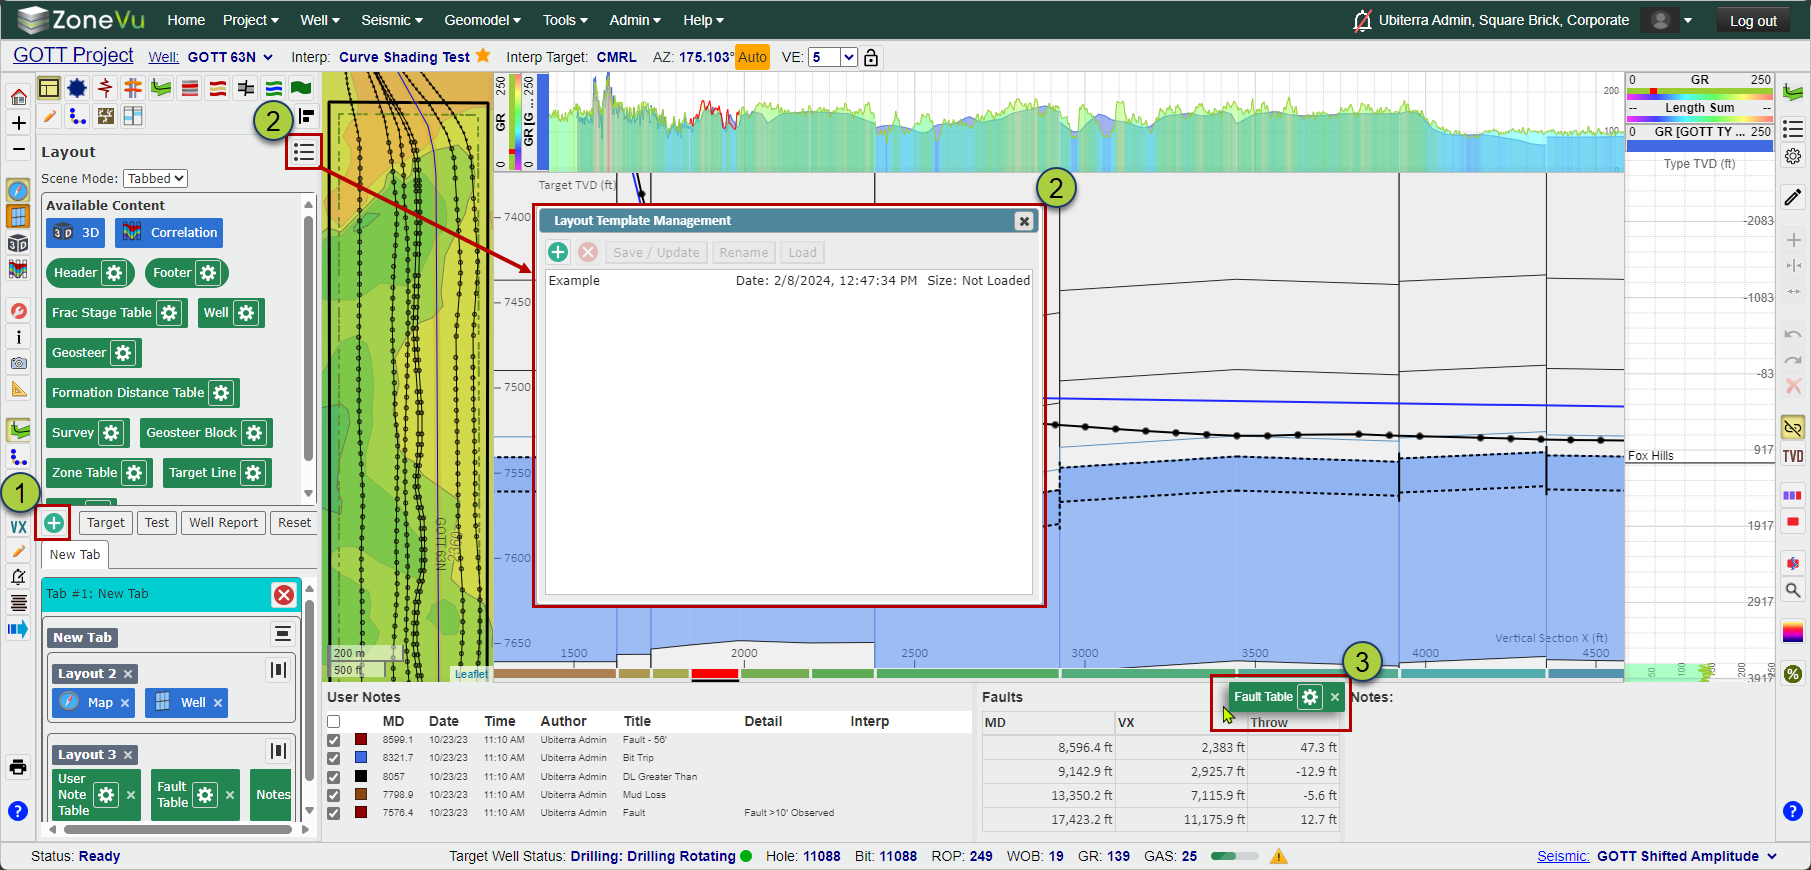Expand the Seismic menu
Image resolution: width=1811 pixels, height=870 pixels.
coord(392,20)
